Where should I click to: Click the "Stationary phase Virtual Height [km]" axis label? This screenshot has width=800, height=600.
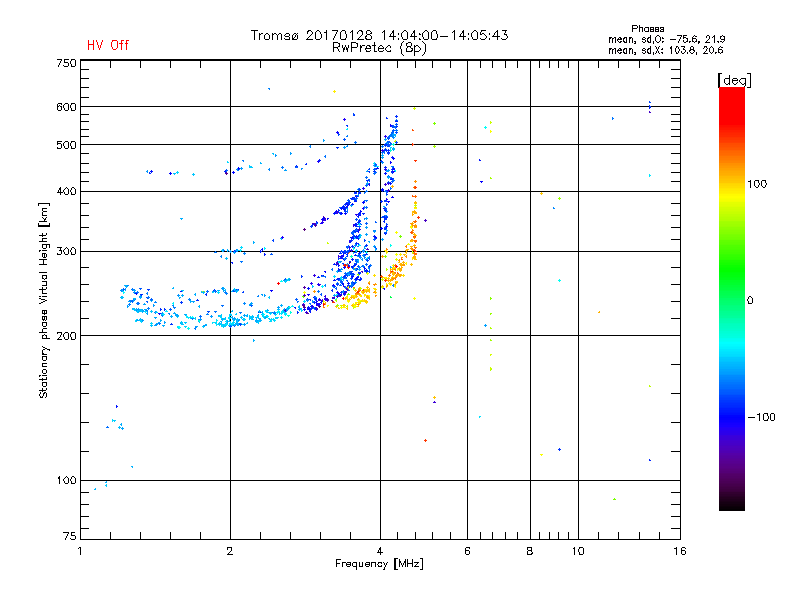43,300
